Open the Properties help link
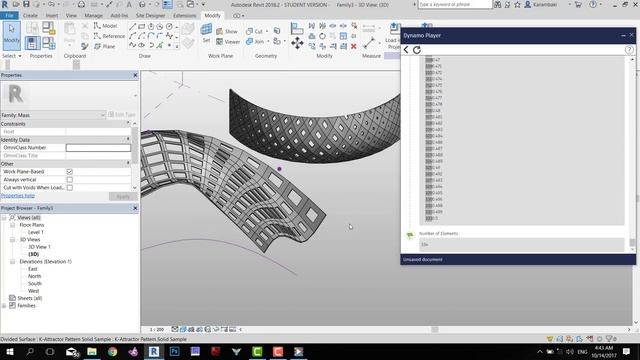The height and width of the screenshot is (360, 640). [18, 196]
